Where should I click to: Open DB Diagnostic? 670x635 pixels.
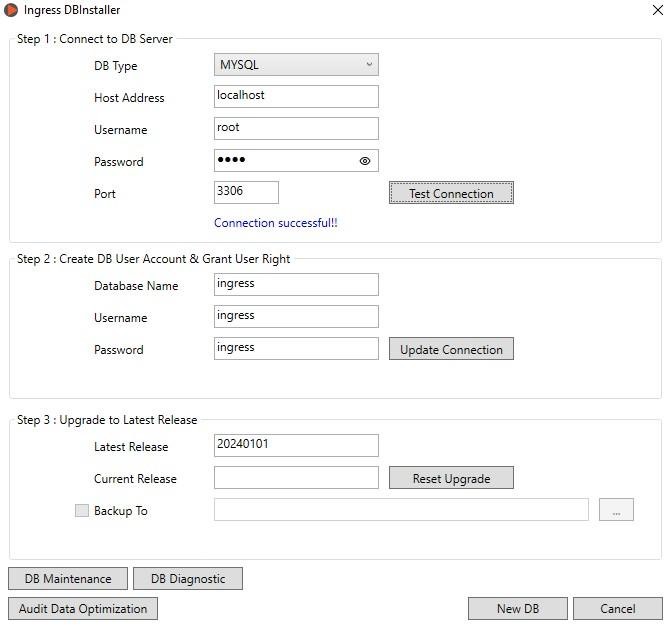point(188,579)
